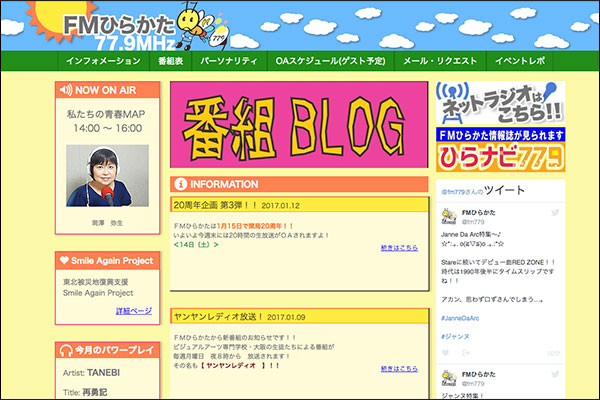Viewport: 600px width, 400px height.
Task: Click 続きはこちら link under 20周年企画 post
Action: [x=400, y=246]
